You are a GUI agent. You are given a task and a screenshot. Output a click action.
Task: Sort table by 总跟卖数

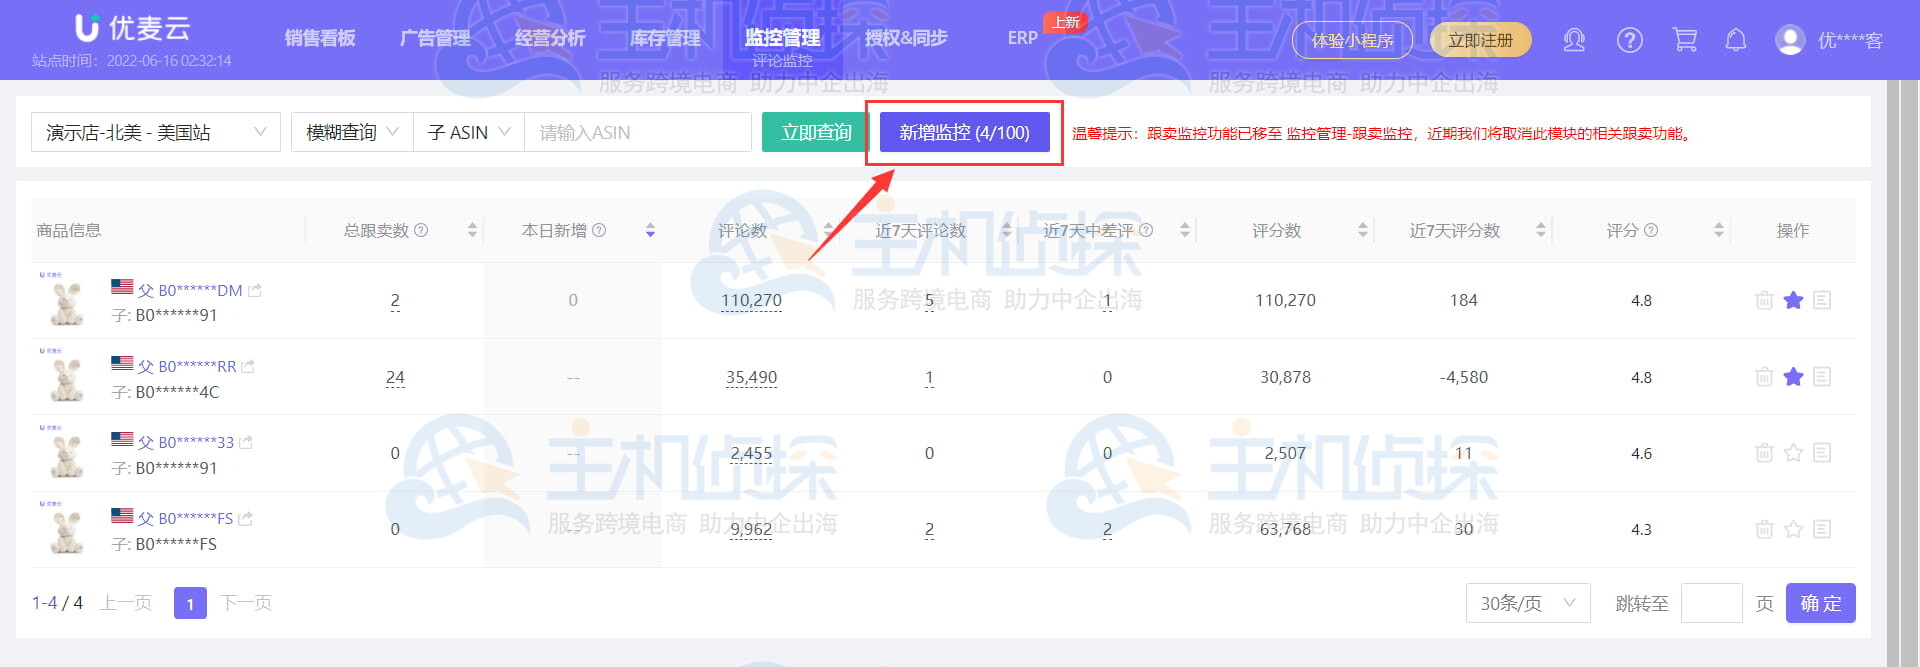473,230
